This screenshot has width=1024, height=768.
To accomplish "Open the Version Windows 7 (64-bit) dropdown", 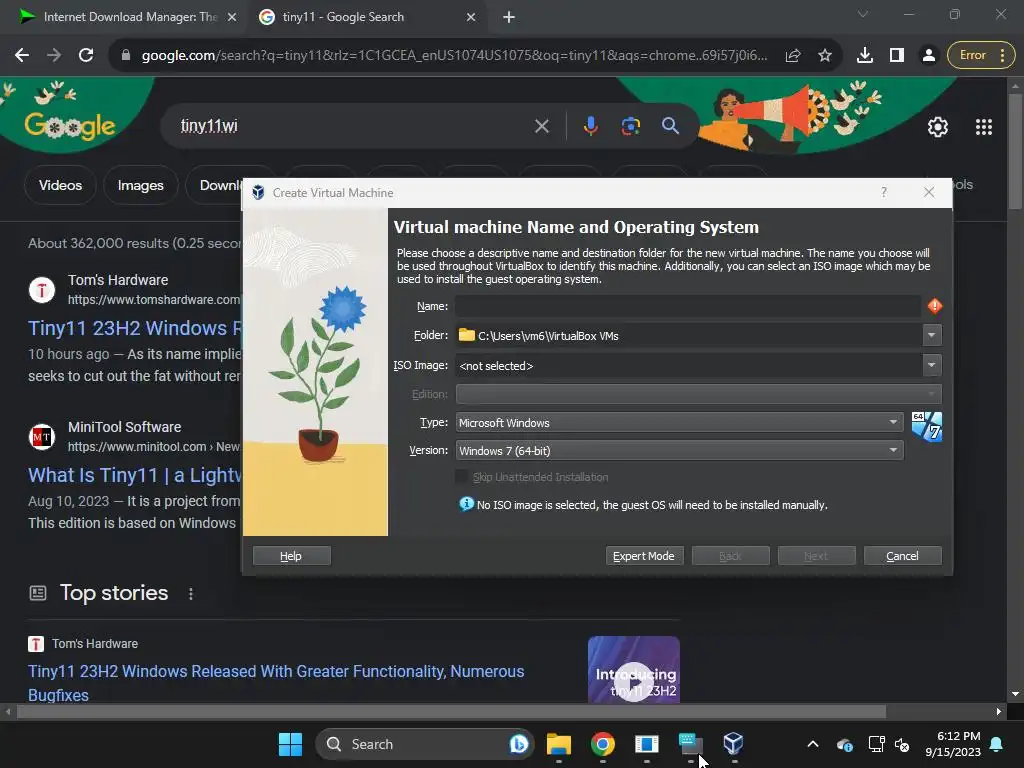I will point(679,451).
